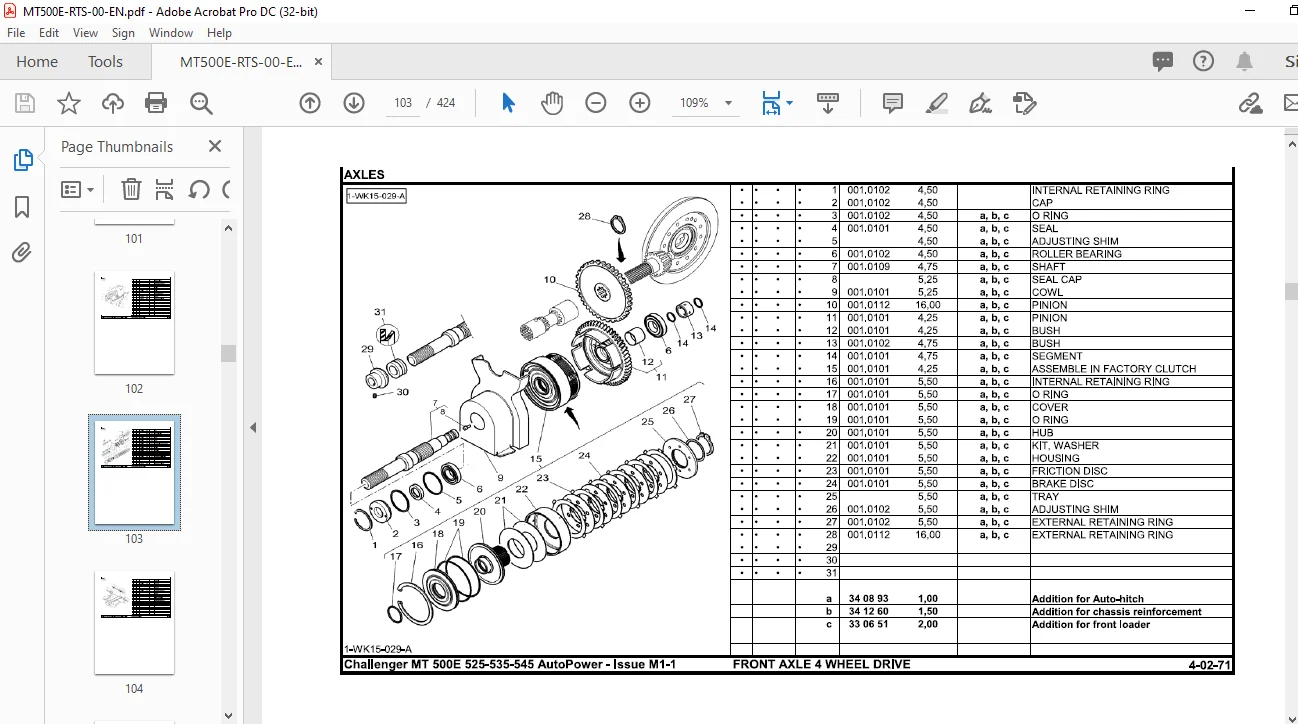Open the Edit menu
This screenshot has width=1298, height=724.
[x=49, y=33]
